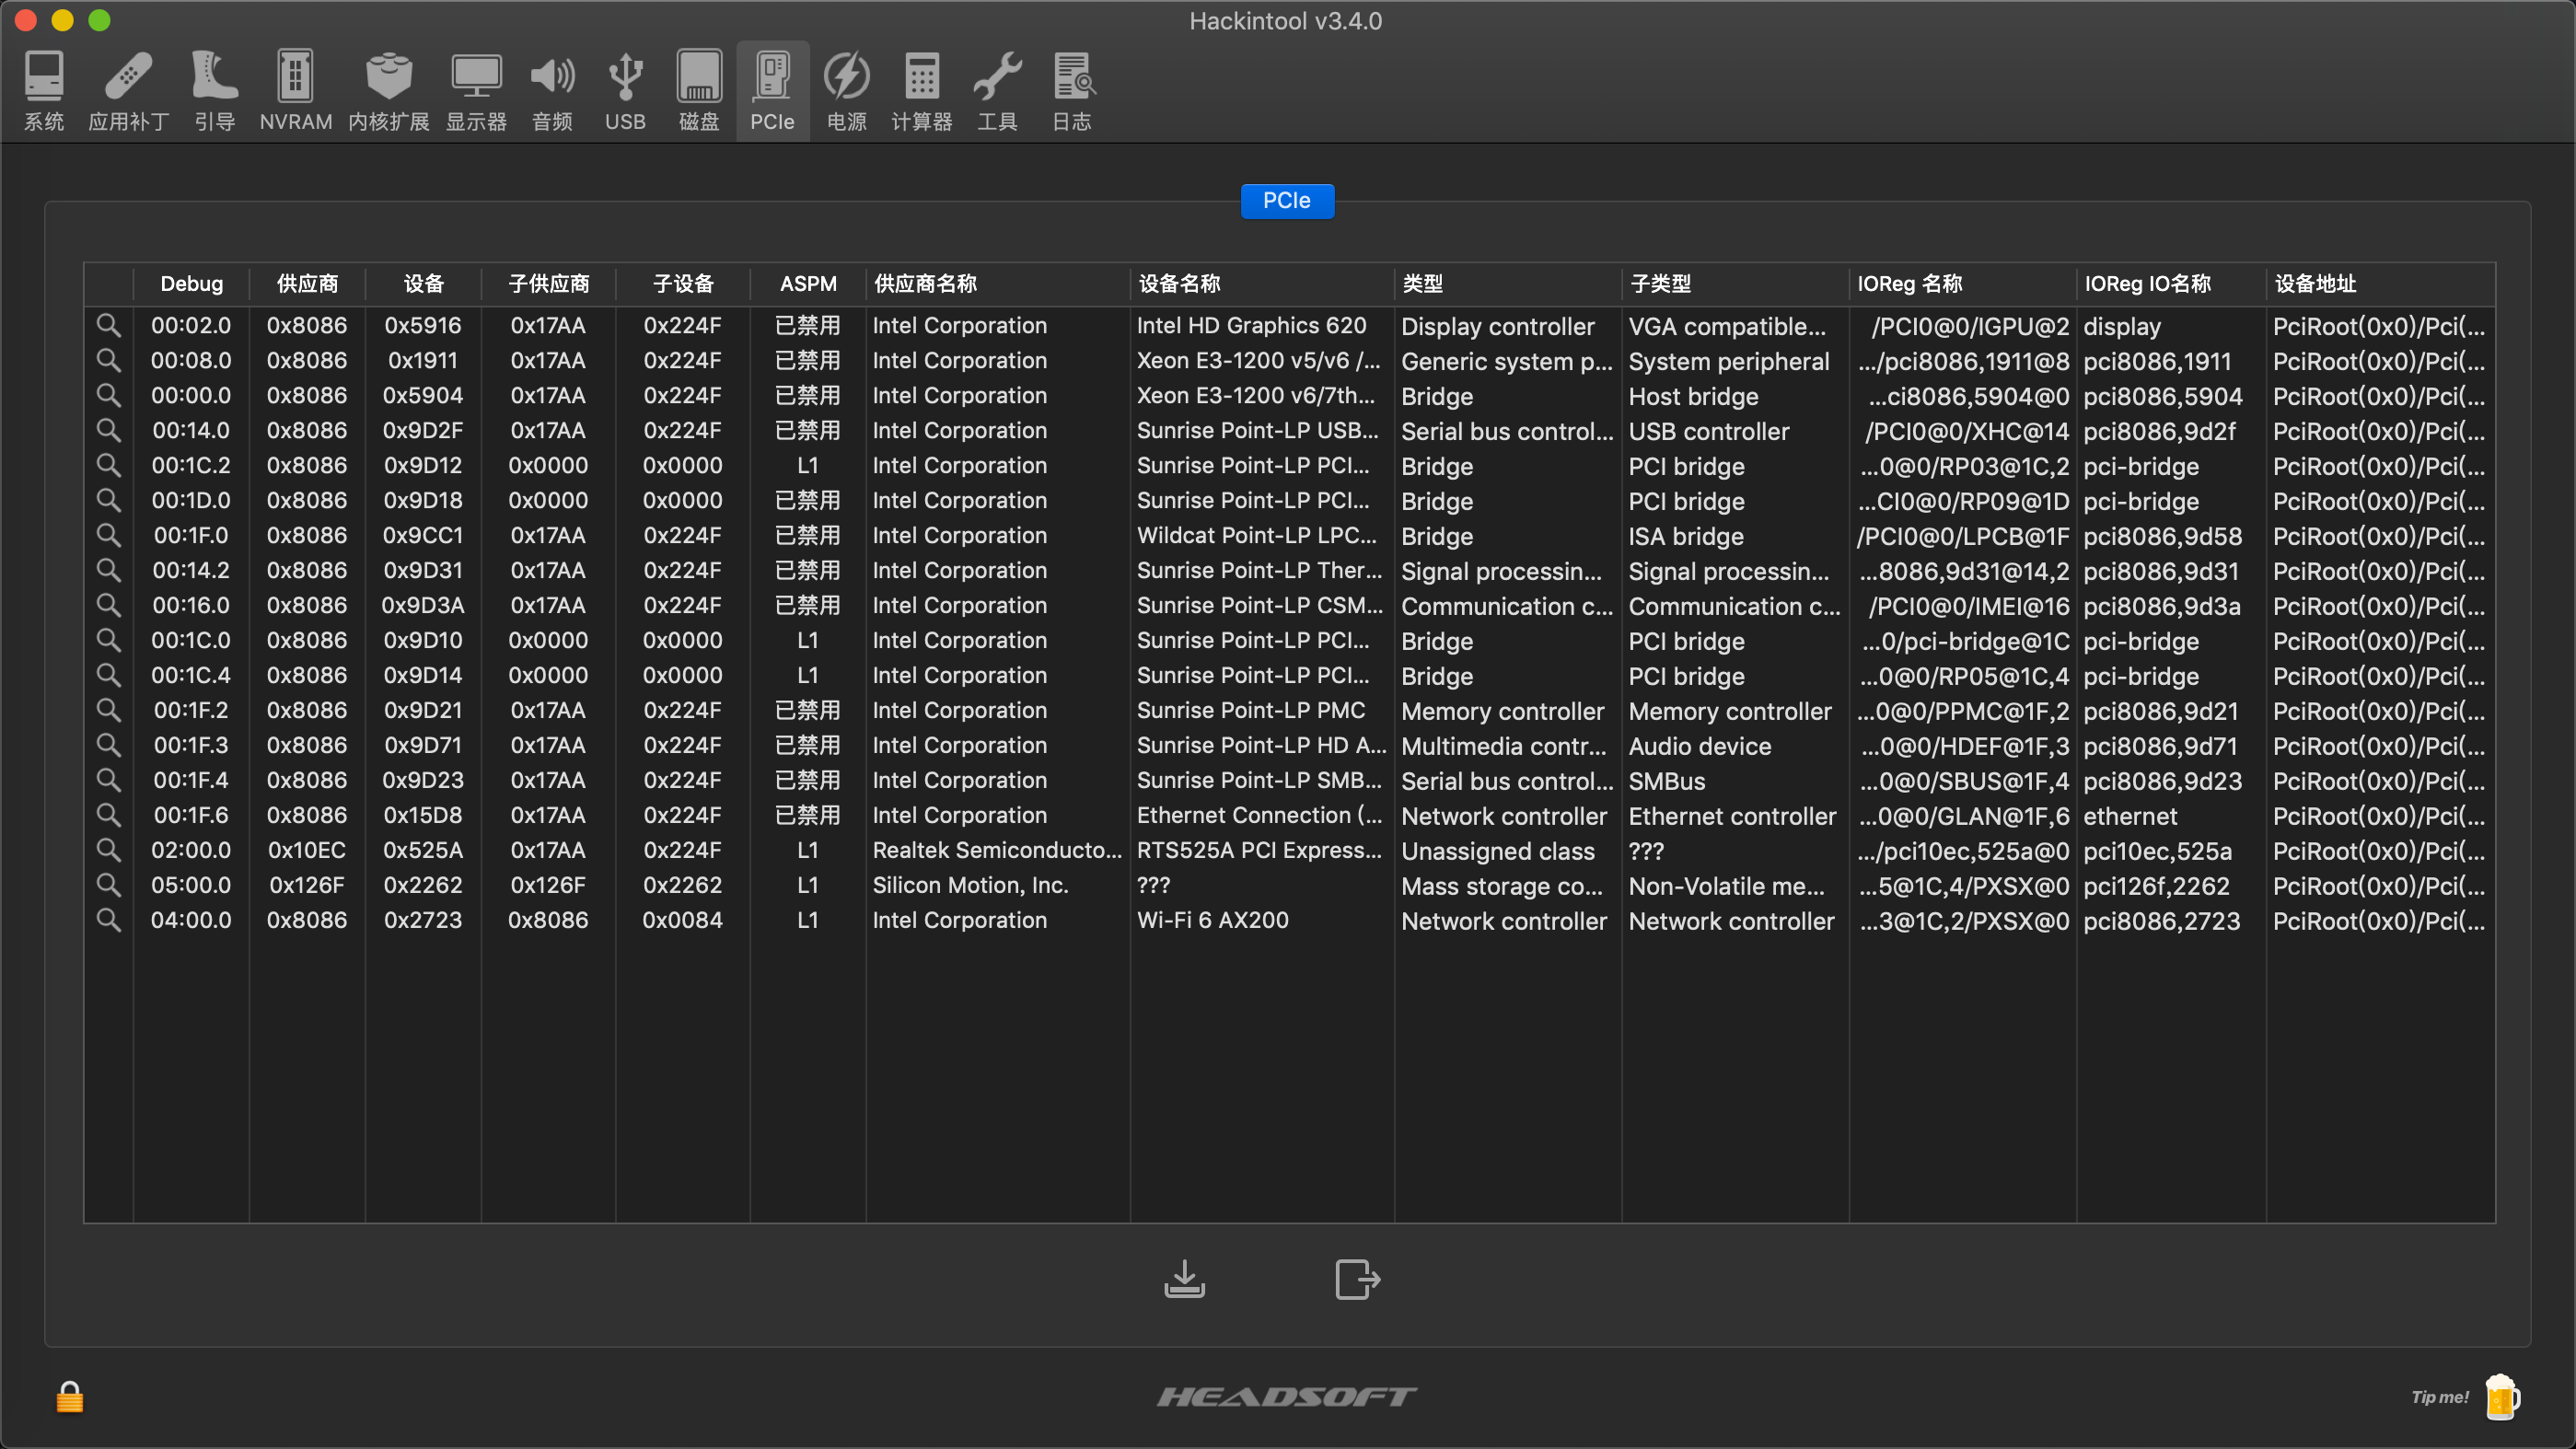Select the PCIe tab above the table
Screen dimensions: 2576x1449
pos(1286,200)
